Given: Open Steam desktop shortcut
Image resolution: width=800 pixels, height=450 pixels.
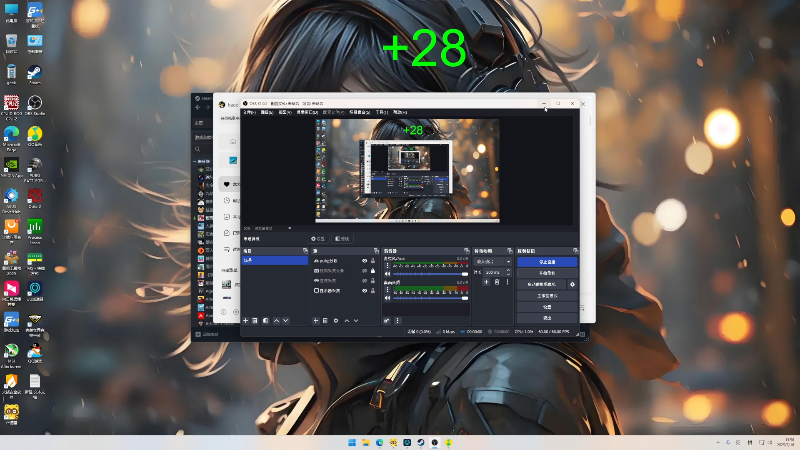Looking at the screenshot, I should coord(34,74).
